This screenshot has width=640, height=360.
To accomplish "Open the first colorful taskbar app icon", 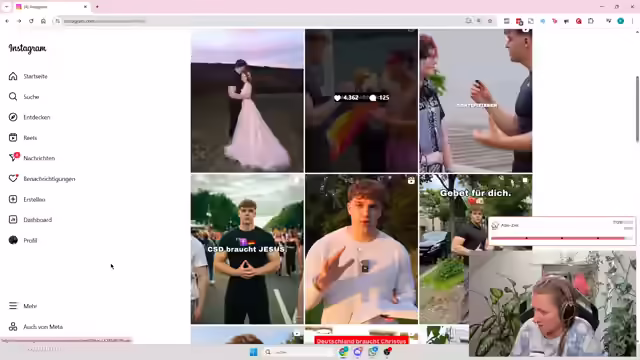I will (x=344, y=352).
